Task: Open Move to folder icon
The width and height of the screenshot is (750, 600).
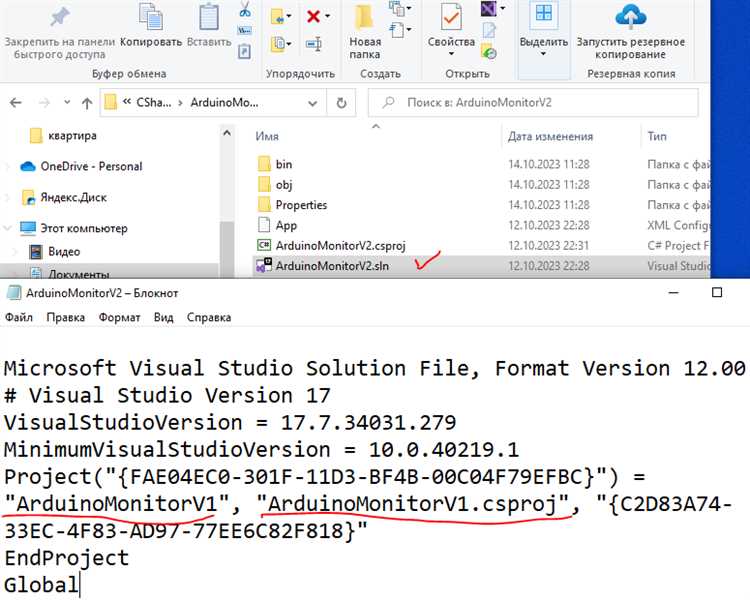Action: (x=277, y=16)
